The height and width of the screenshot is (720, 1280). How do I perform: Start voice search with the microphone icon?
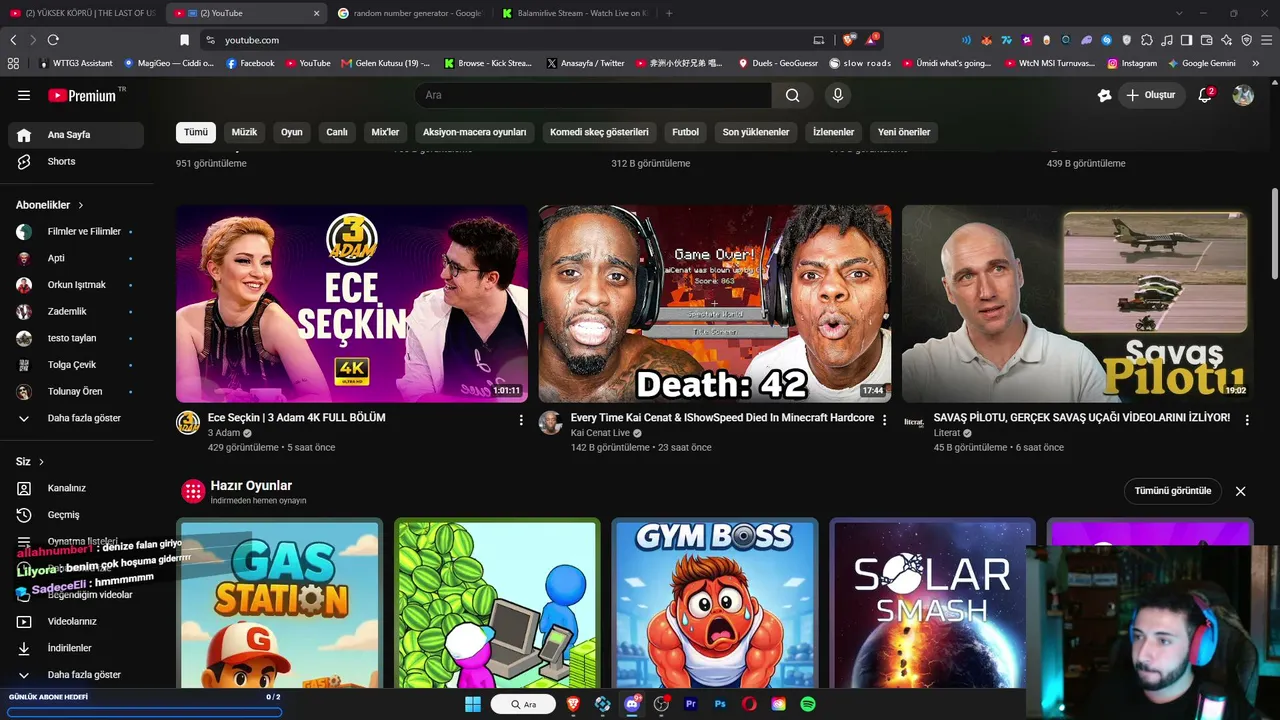(x=838, y=95)
